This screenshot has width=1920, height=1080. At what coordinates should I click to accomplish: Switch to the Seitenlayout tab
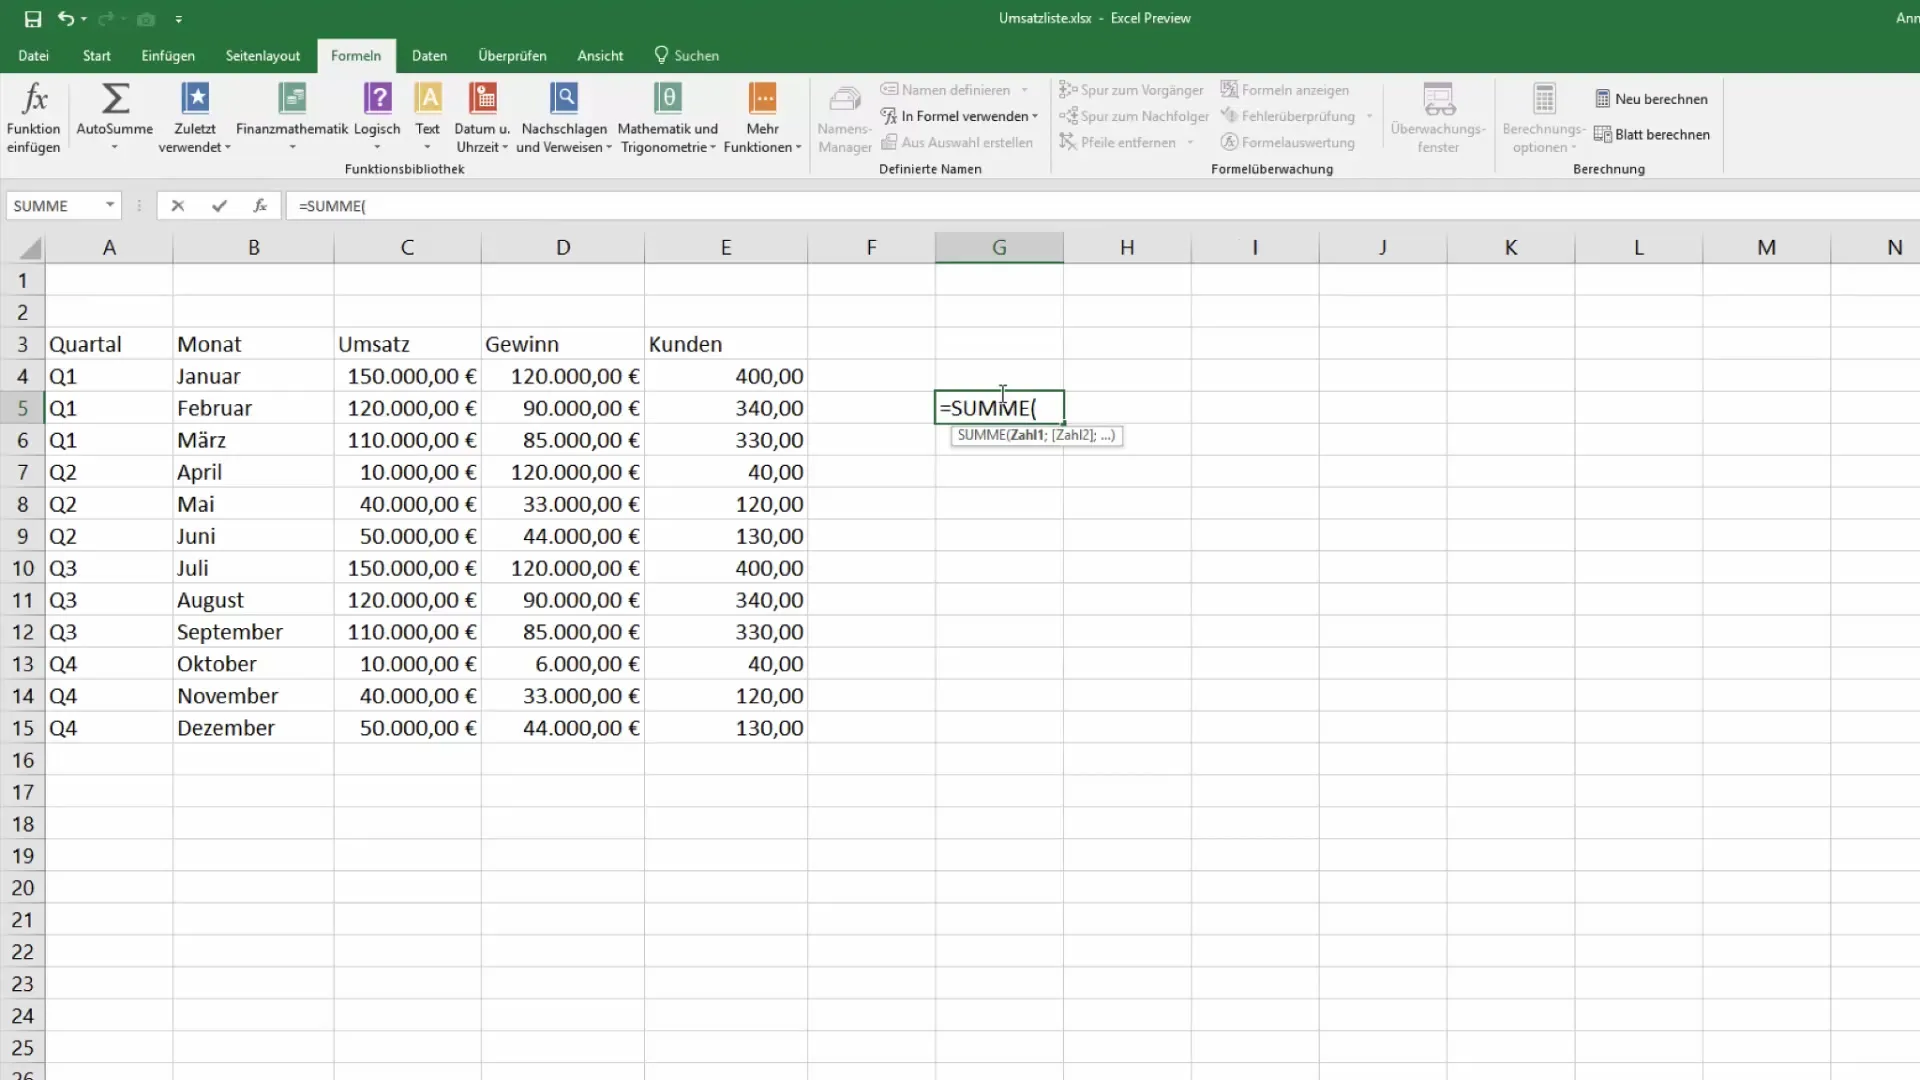point(263,56)
